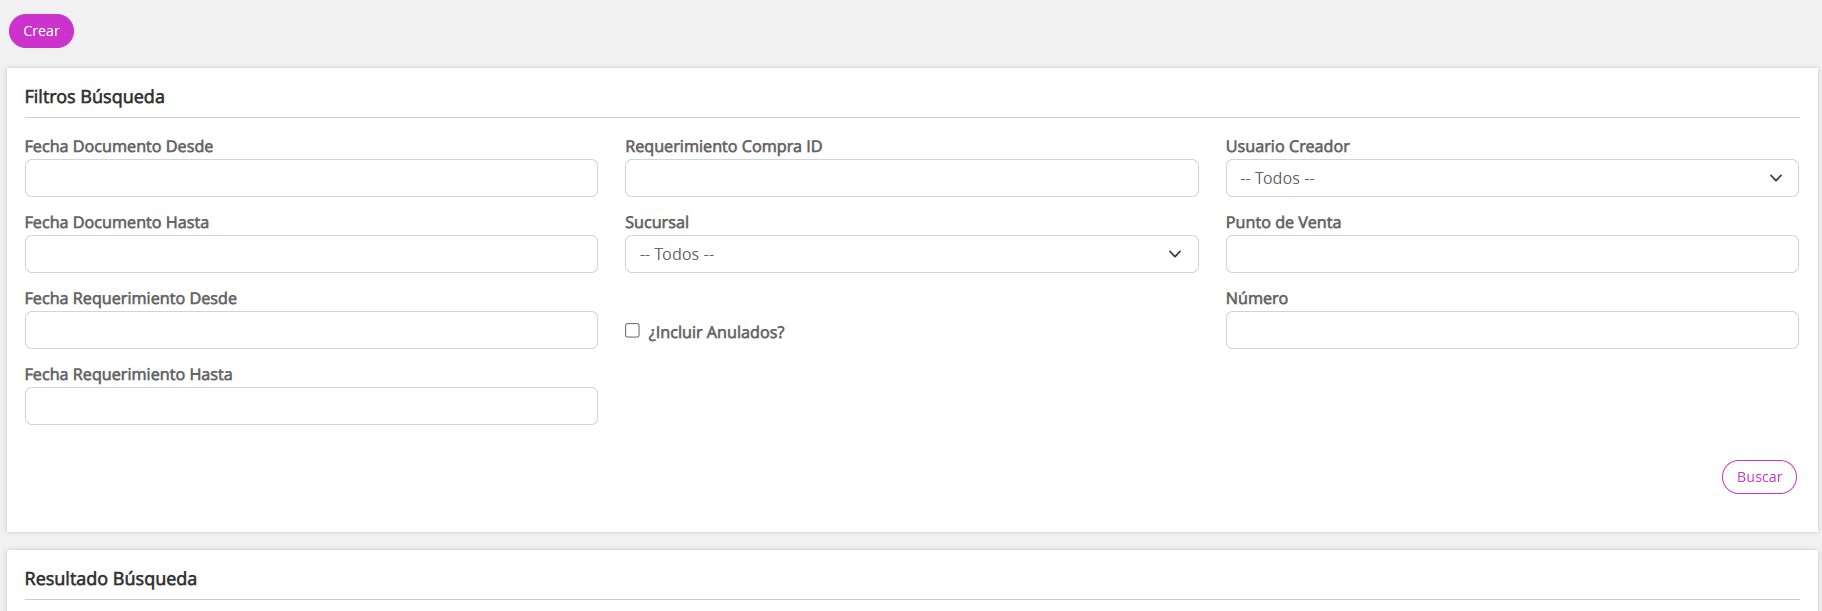Click the Usuario Creador label
Screen dimensions: 1822x611
coord(1287,147)
